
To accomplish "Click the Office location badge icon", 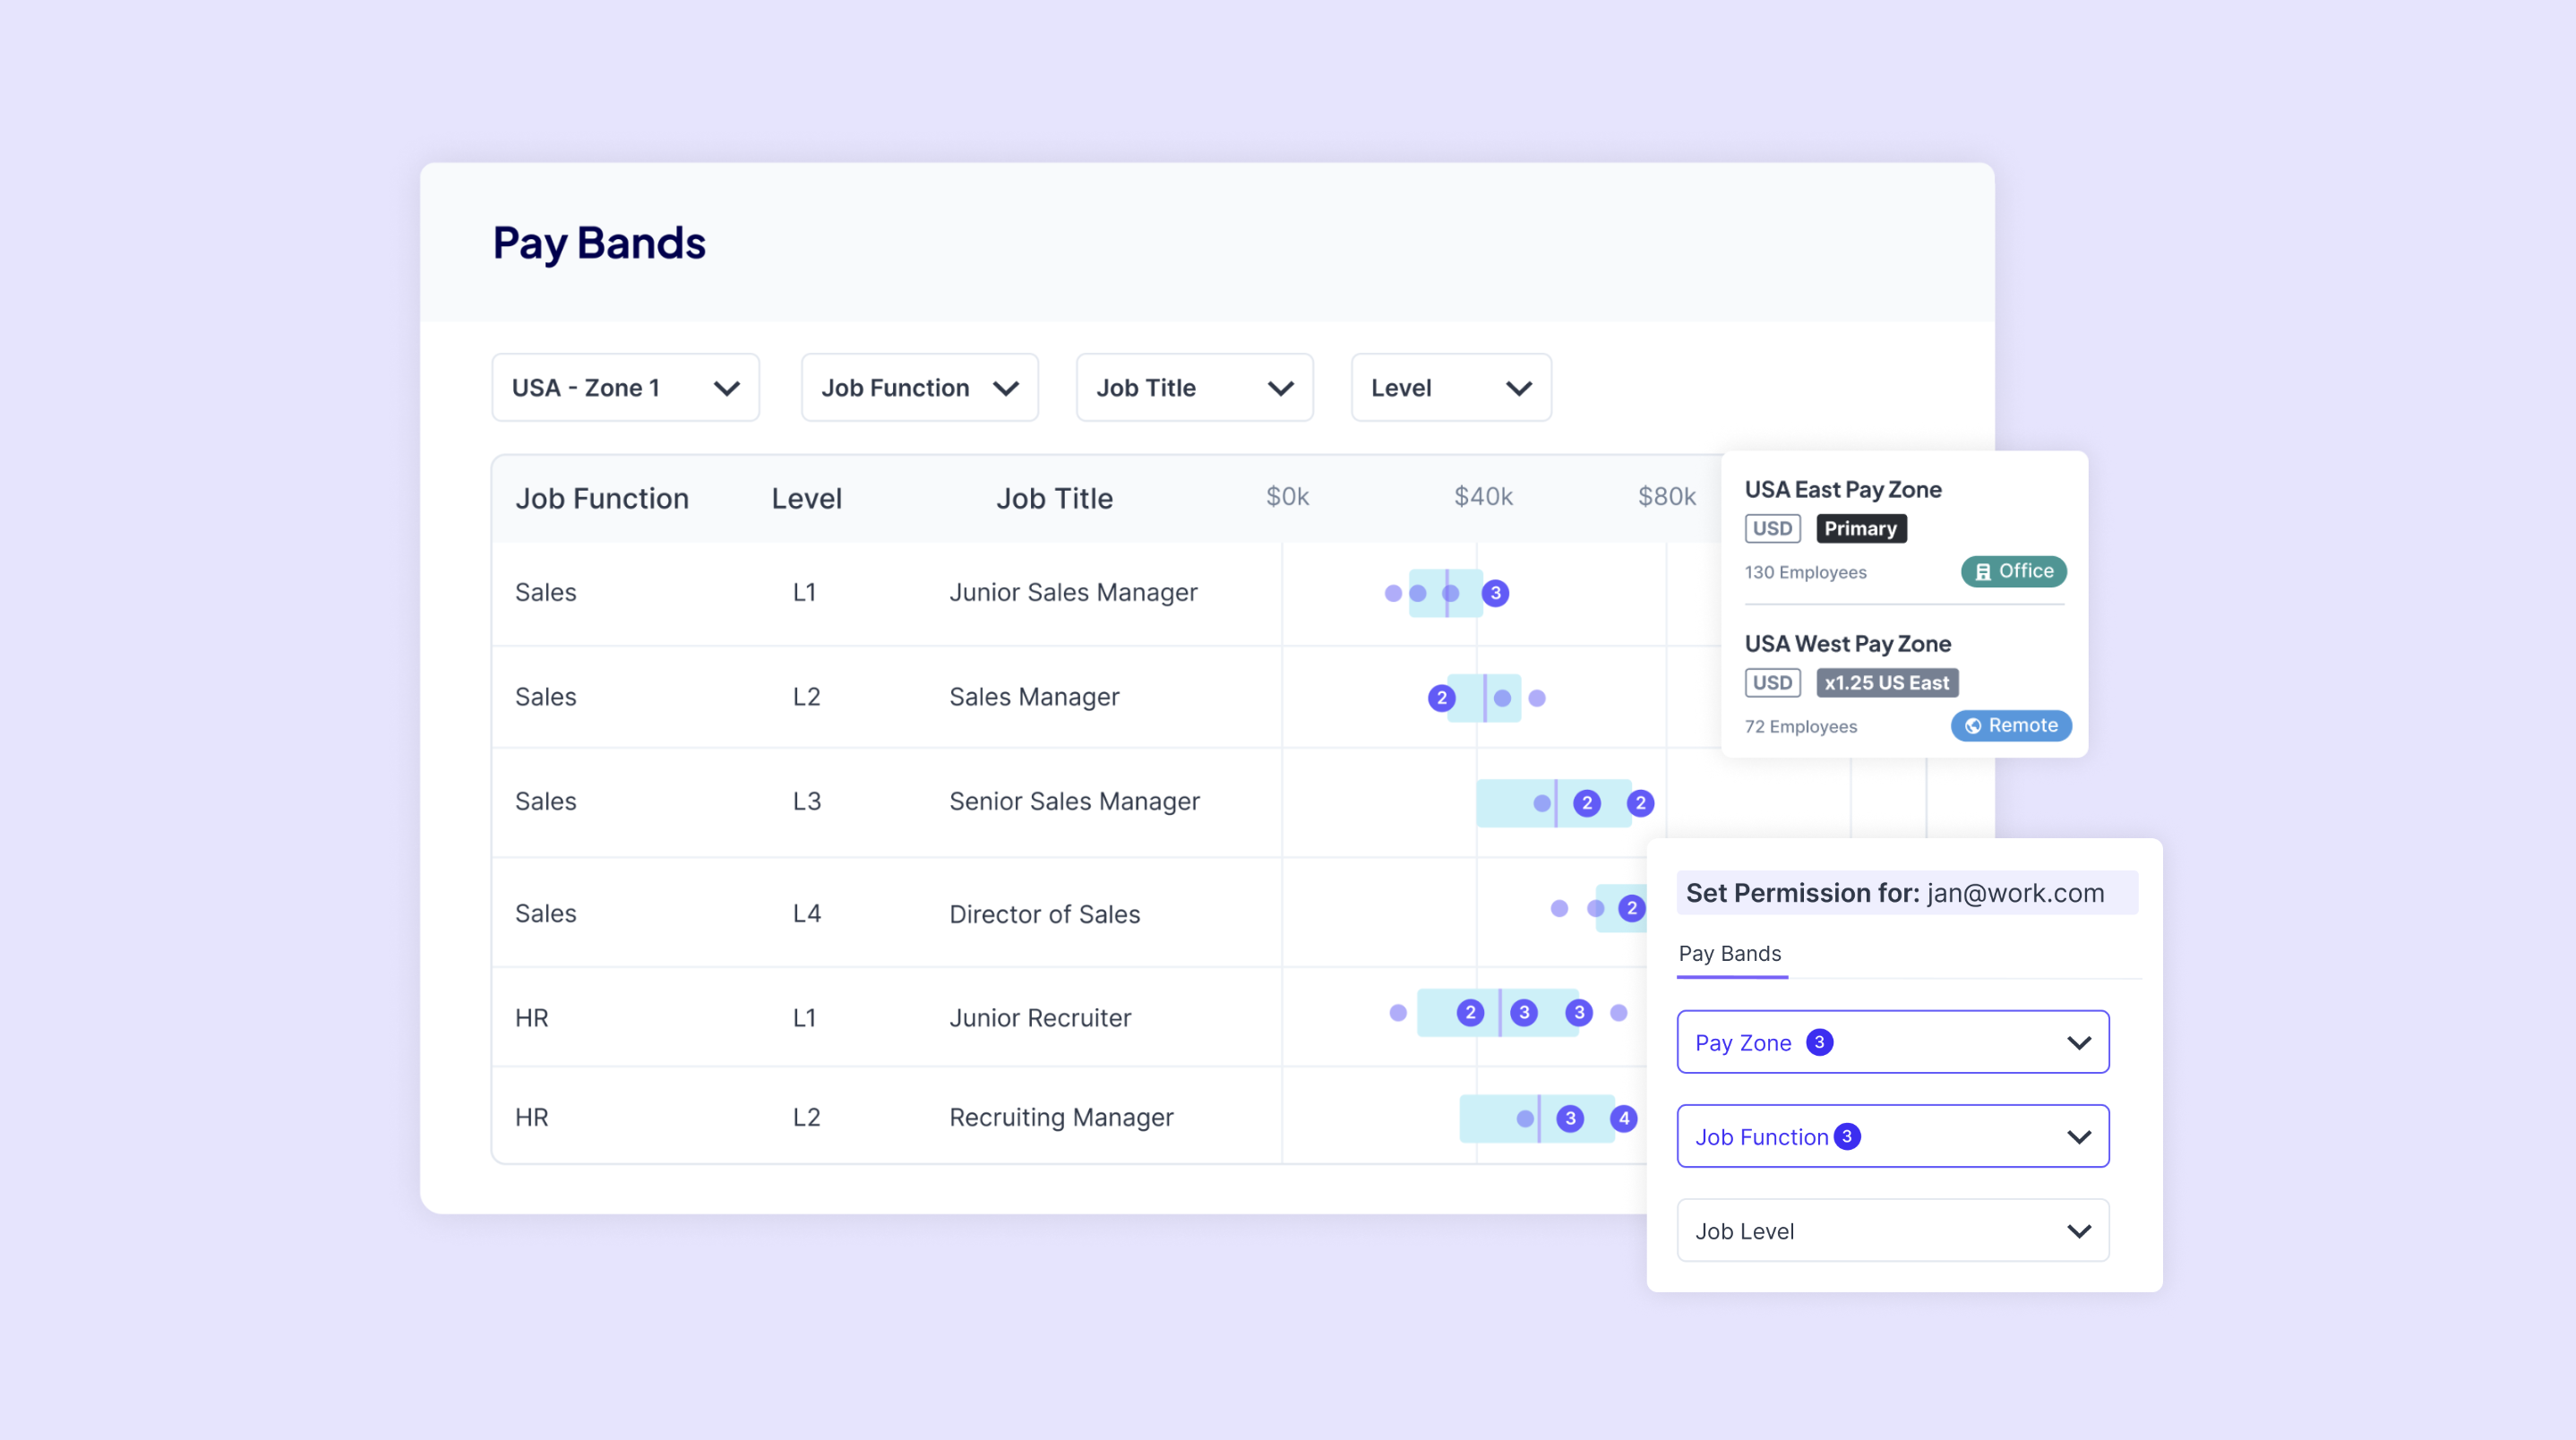I will point(1982,572).
